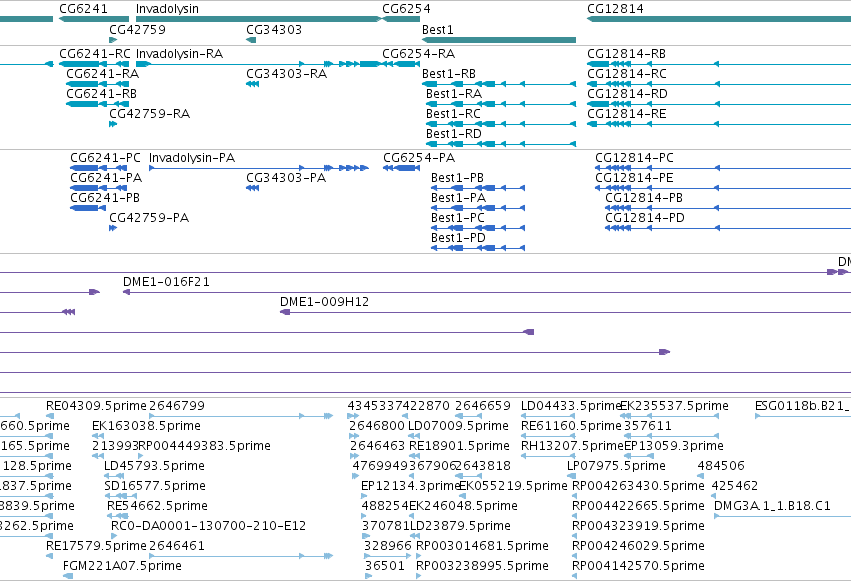Select EST label SD16577.5prime
851x581 pixels.
coord(155,486)
